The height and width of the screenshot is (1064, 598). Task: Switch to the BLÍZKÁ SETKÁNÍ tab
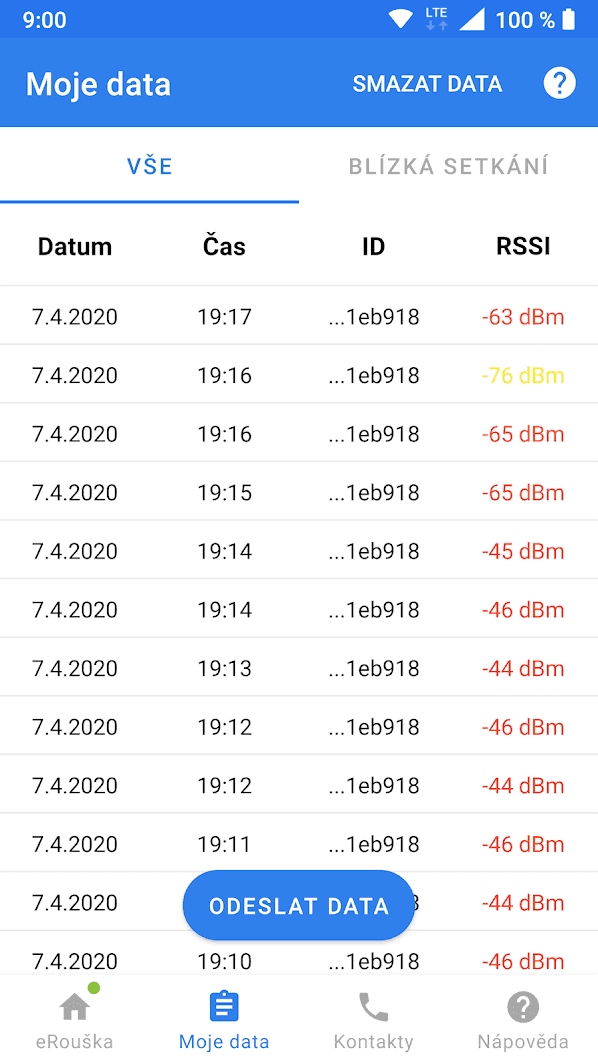point(448,166)
